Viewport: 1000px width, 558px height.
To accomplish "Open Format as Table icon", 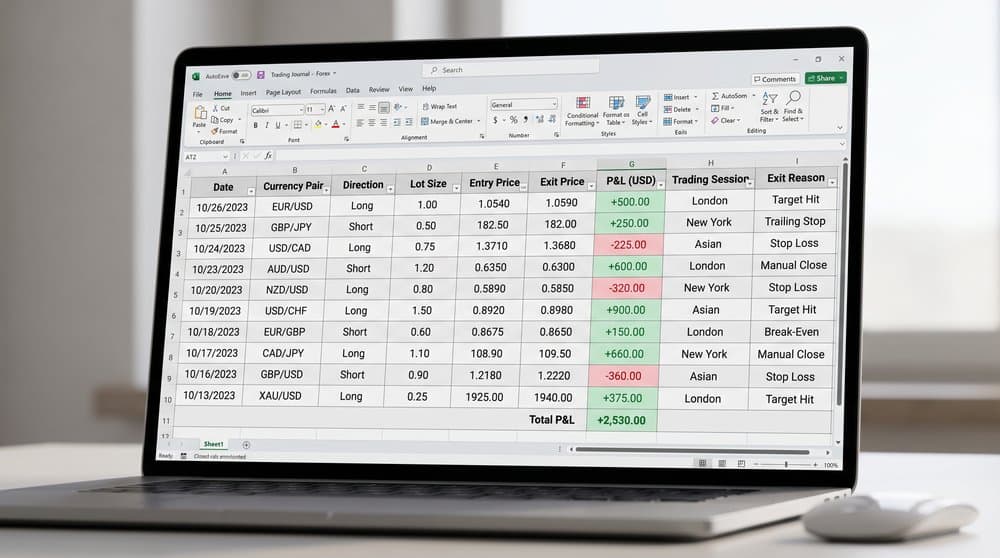I will (x=616, y=103).
